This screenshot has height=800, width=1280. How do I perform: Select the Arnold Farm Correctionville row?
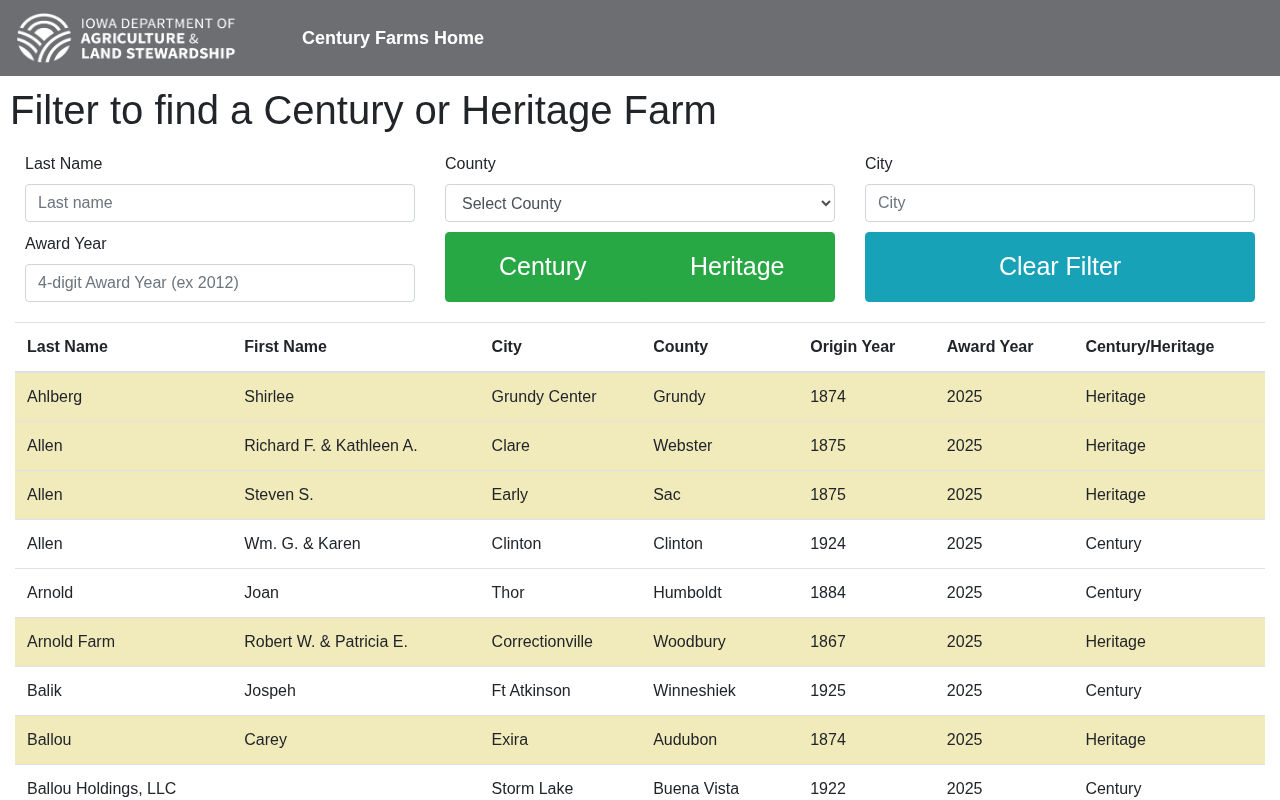[640, 642]
